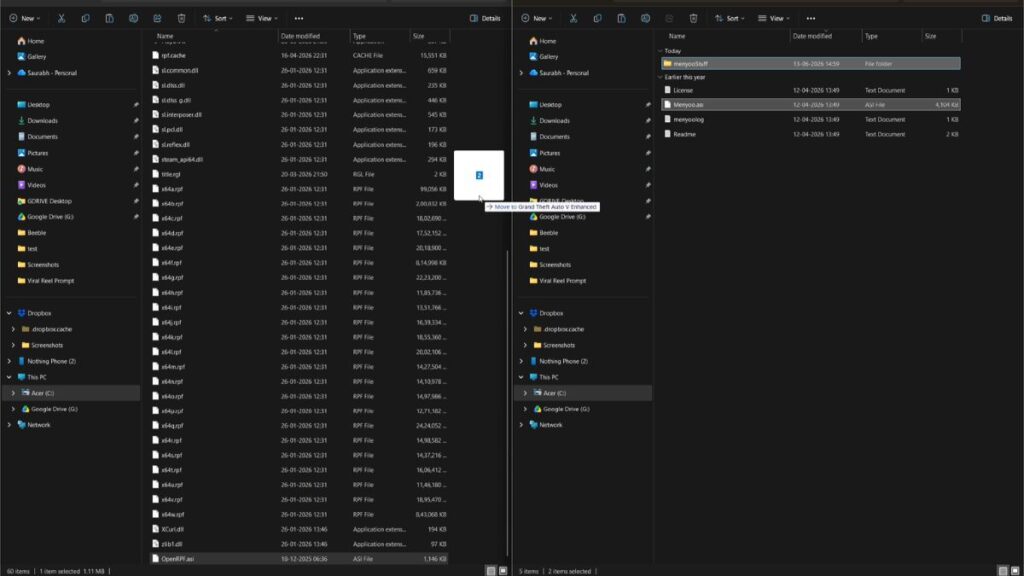Open Documents in right window sidebar

click(549, 137)
